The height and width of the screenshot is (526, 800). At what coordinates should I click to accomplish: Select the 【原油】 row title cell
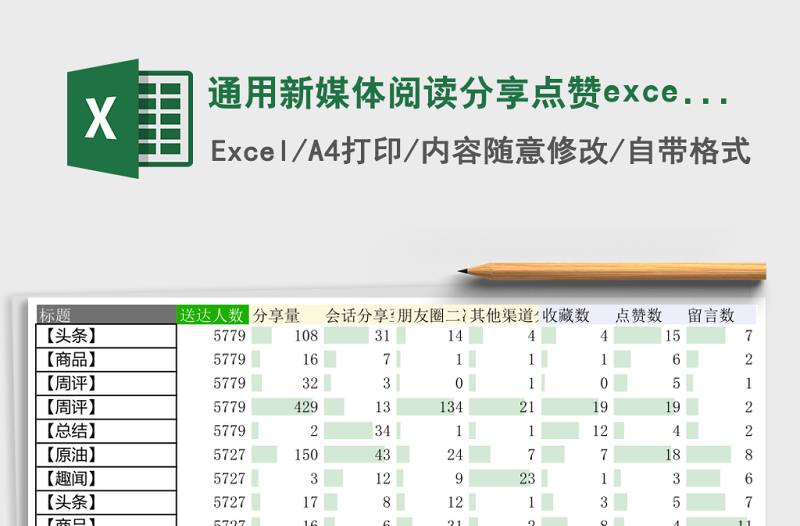point(106,454)
